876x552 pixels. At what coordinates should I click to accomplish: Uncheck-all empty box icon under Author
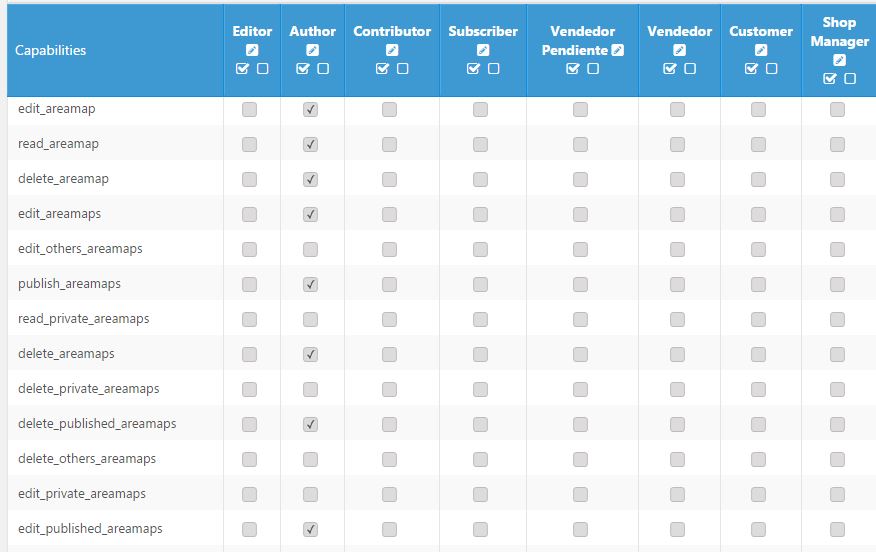point(323,69)
